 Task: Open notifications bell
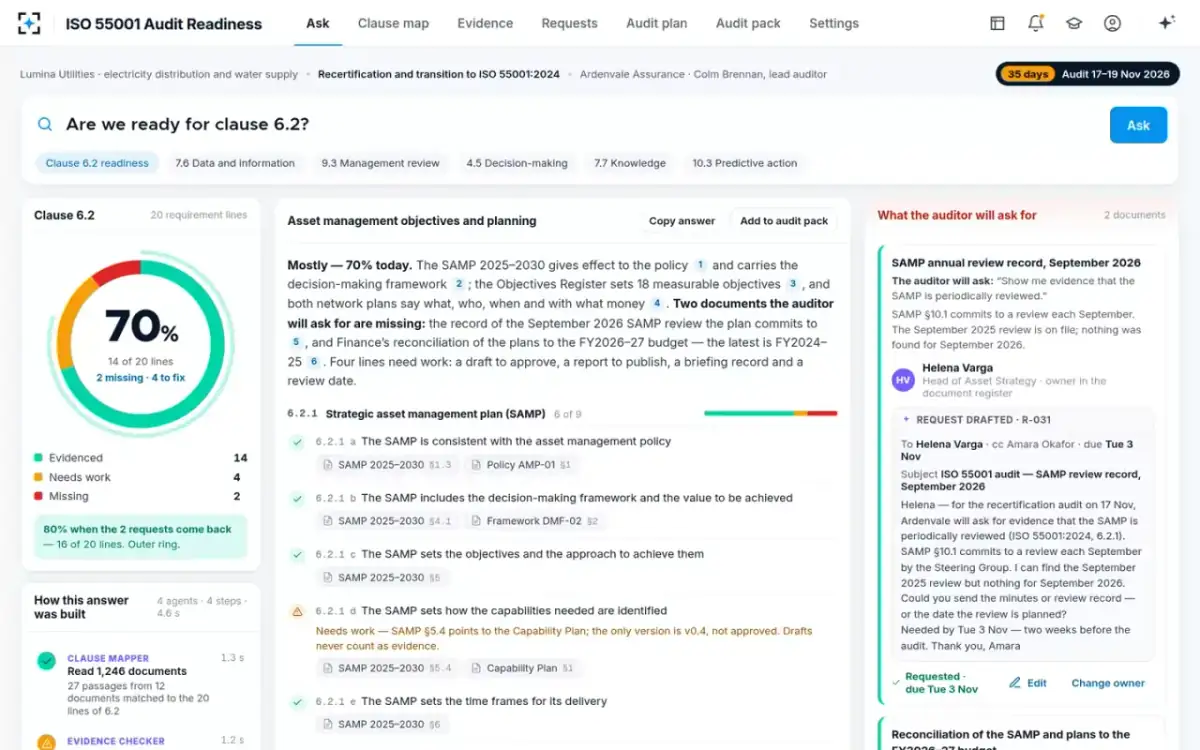(x=1035, y=23)
